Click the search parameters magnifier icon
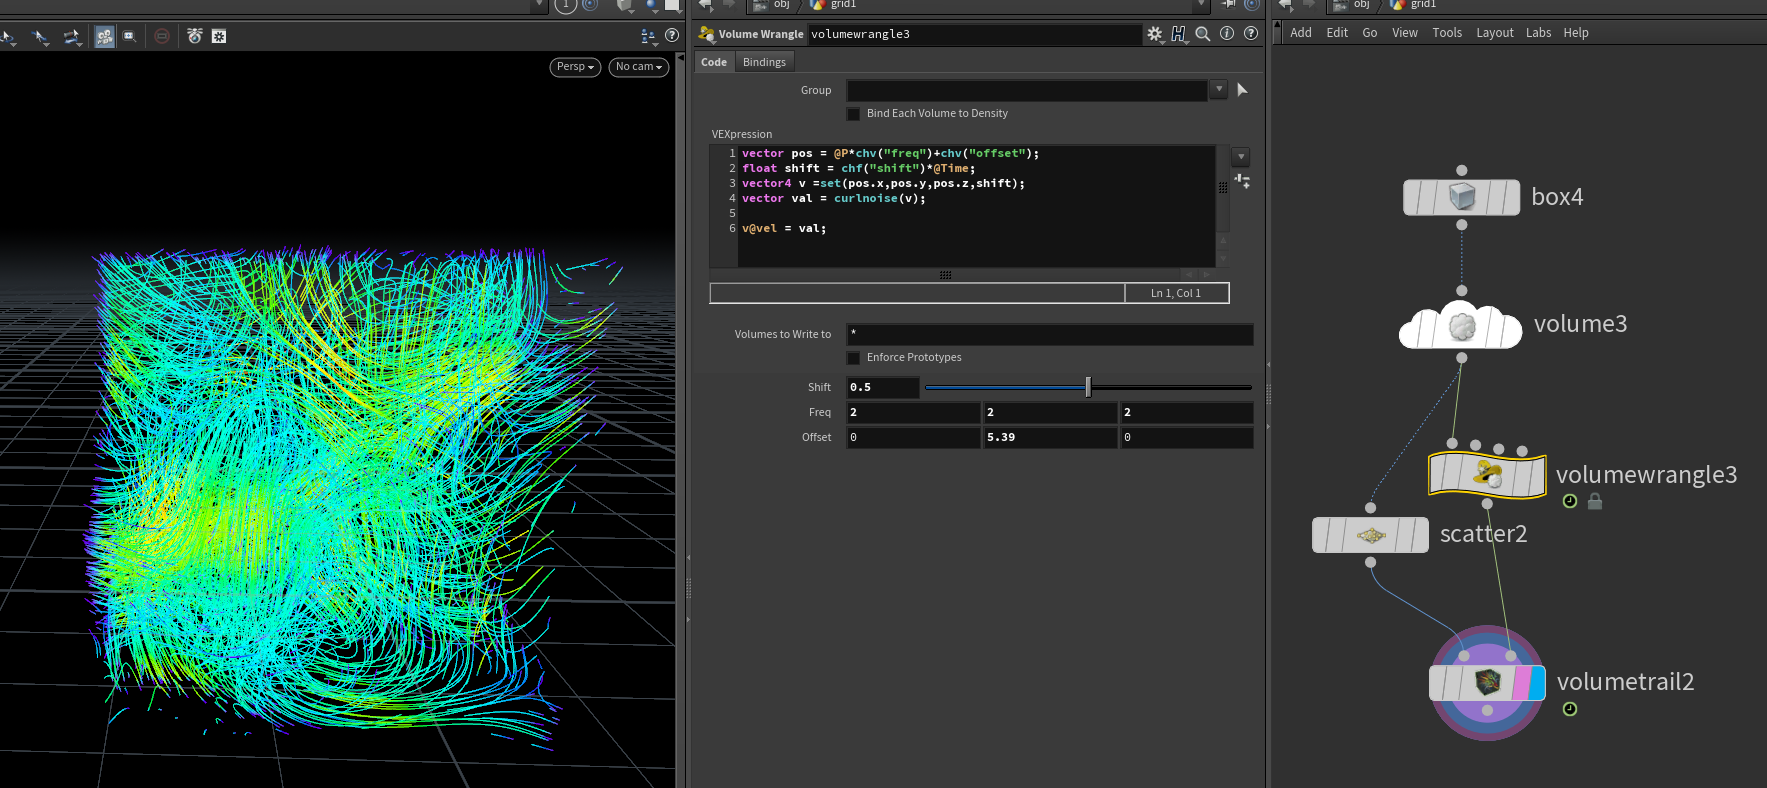Image resolution: width=1767 pixels, height=788 pixels. point(1203,34)
